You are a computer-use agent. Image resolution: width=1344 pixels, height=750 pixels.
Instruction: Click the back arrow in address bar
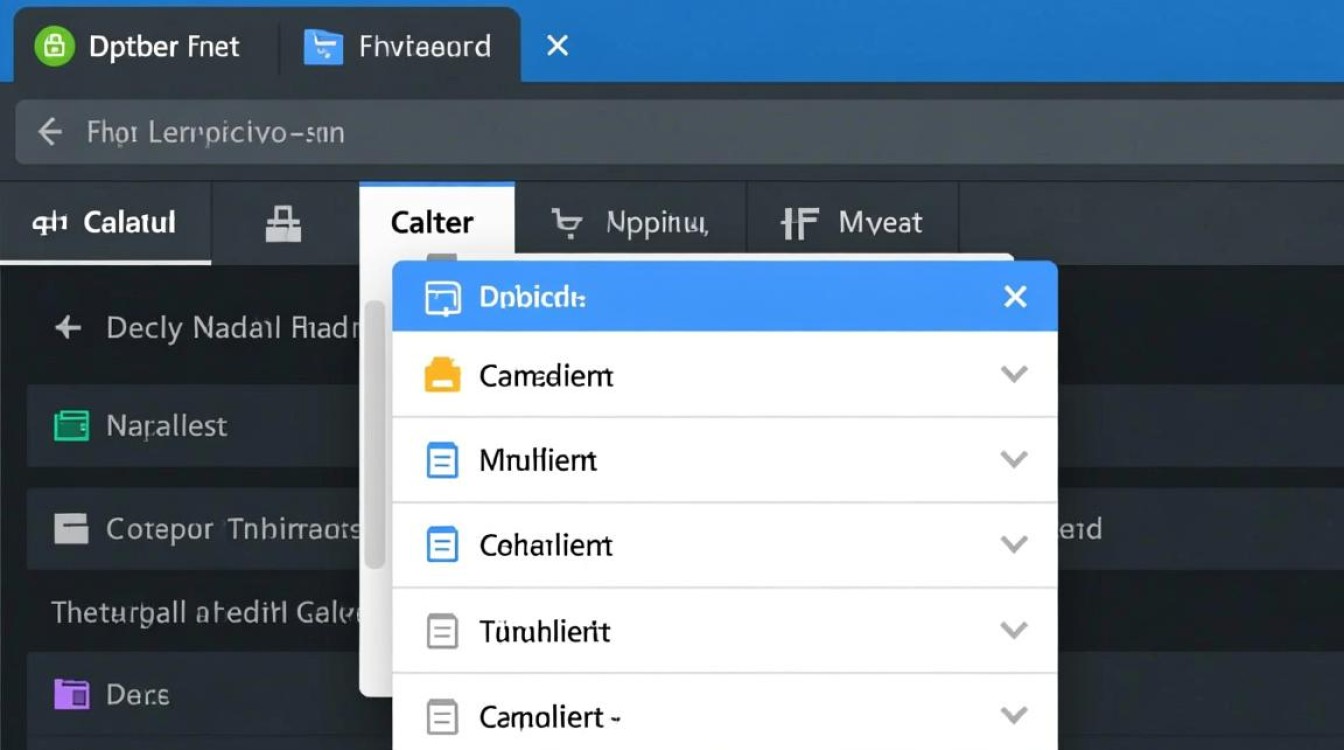coord(49,131)
